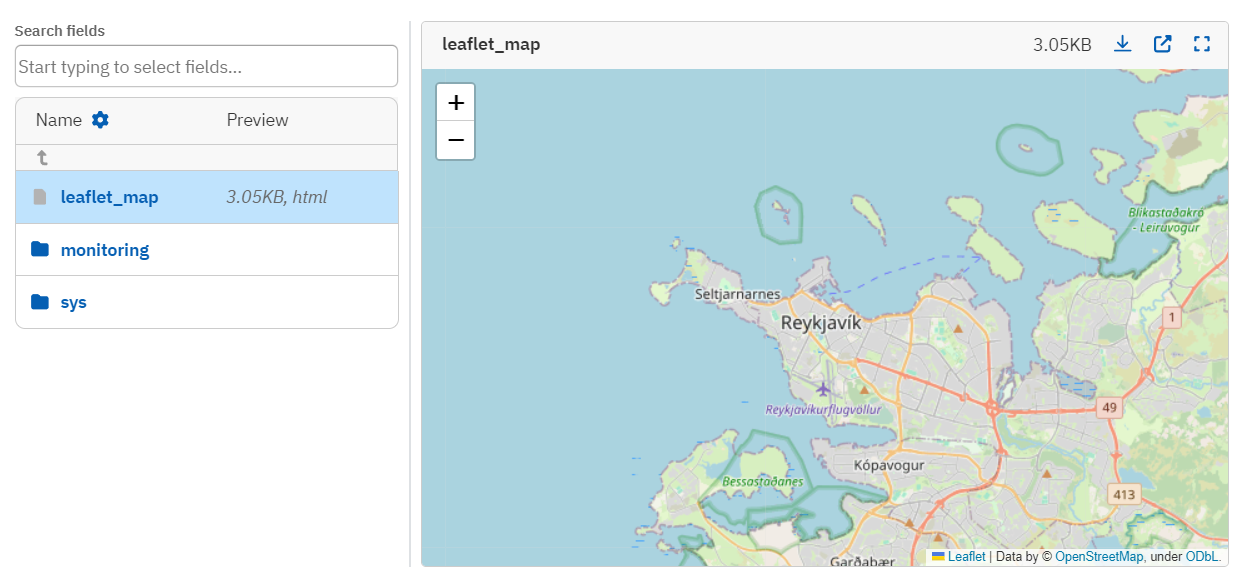Click the Preview column header
This screenshot has height=583, width=1244.
257,119
